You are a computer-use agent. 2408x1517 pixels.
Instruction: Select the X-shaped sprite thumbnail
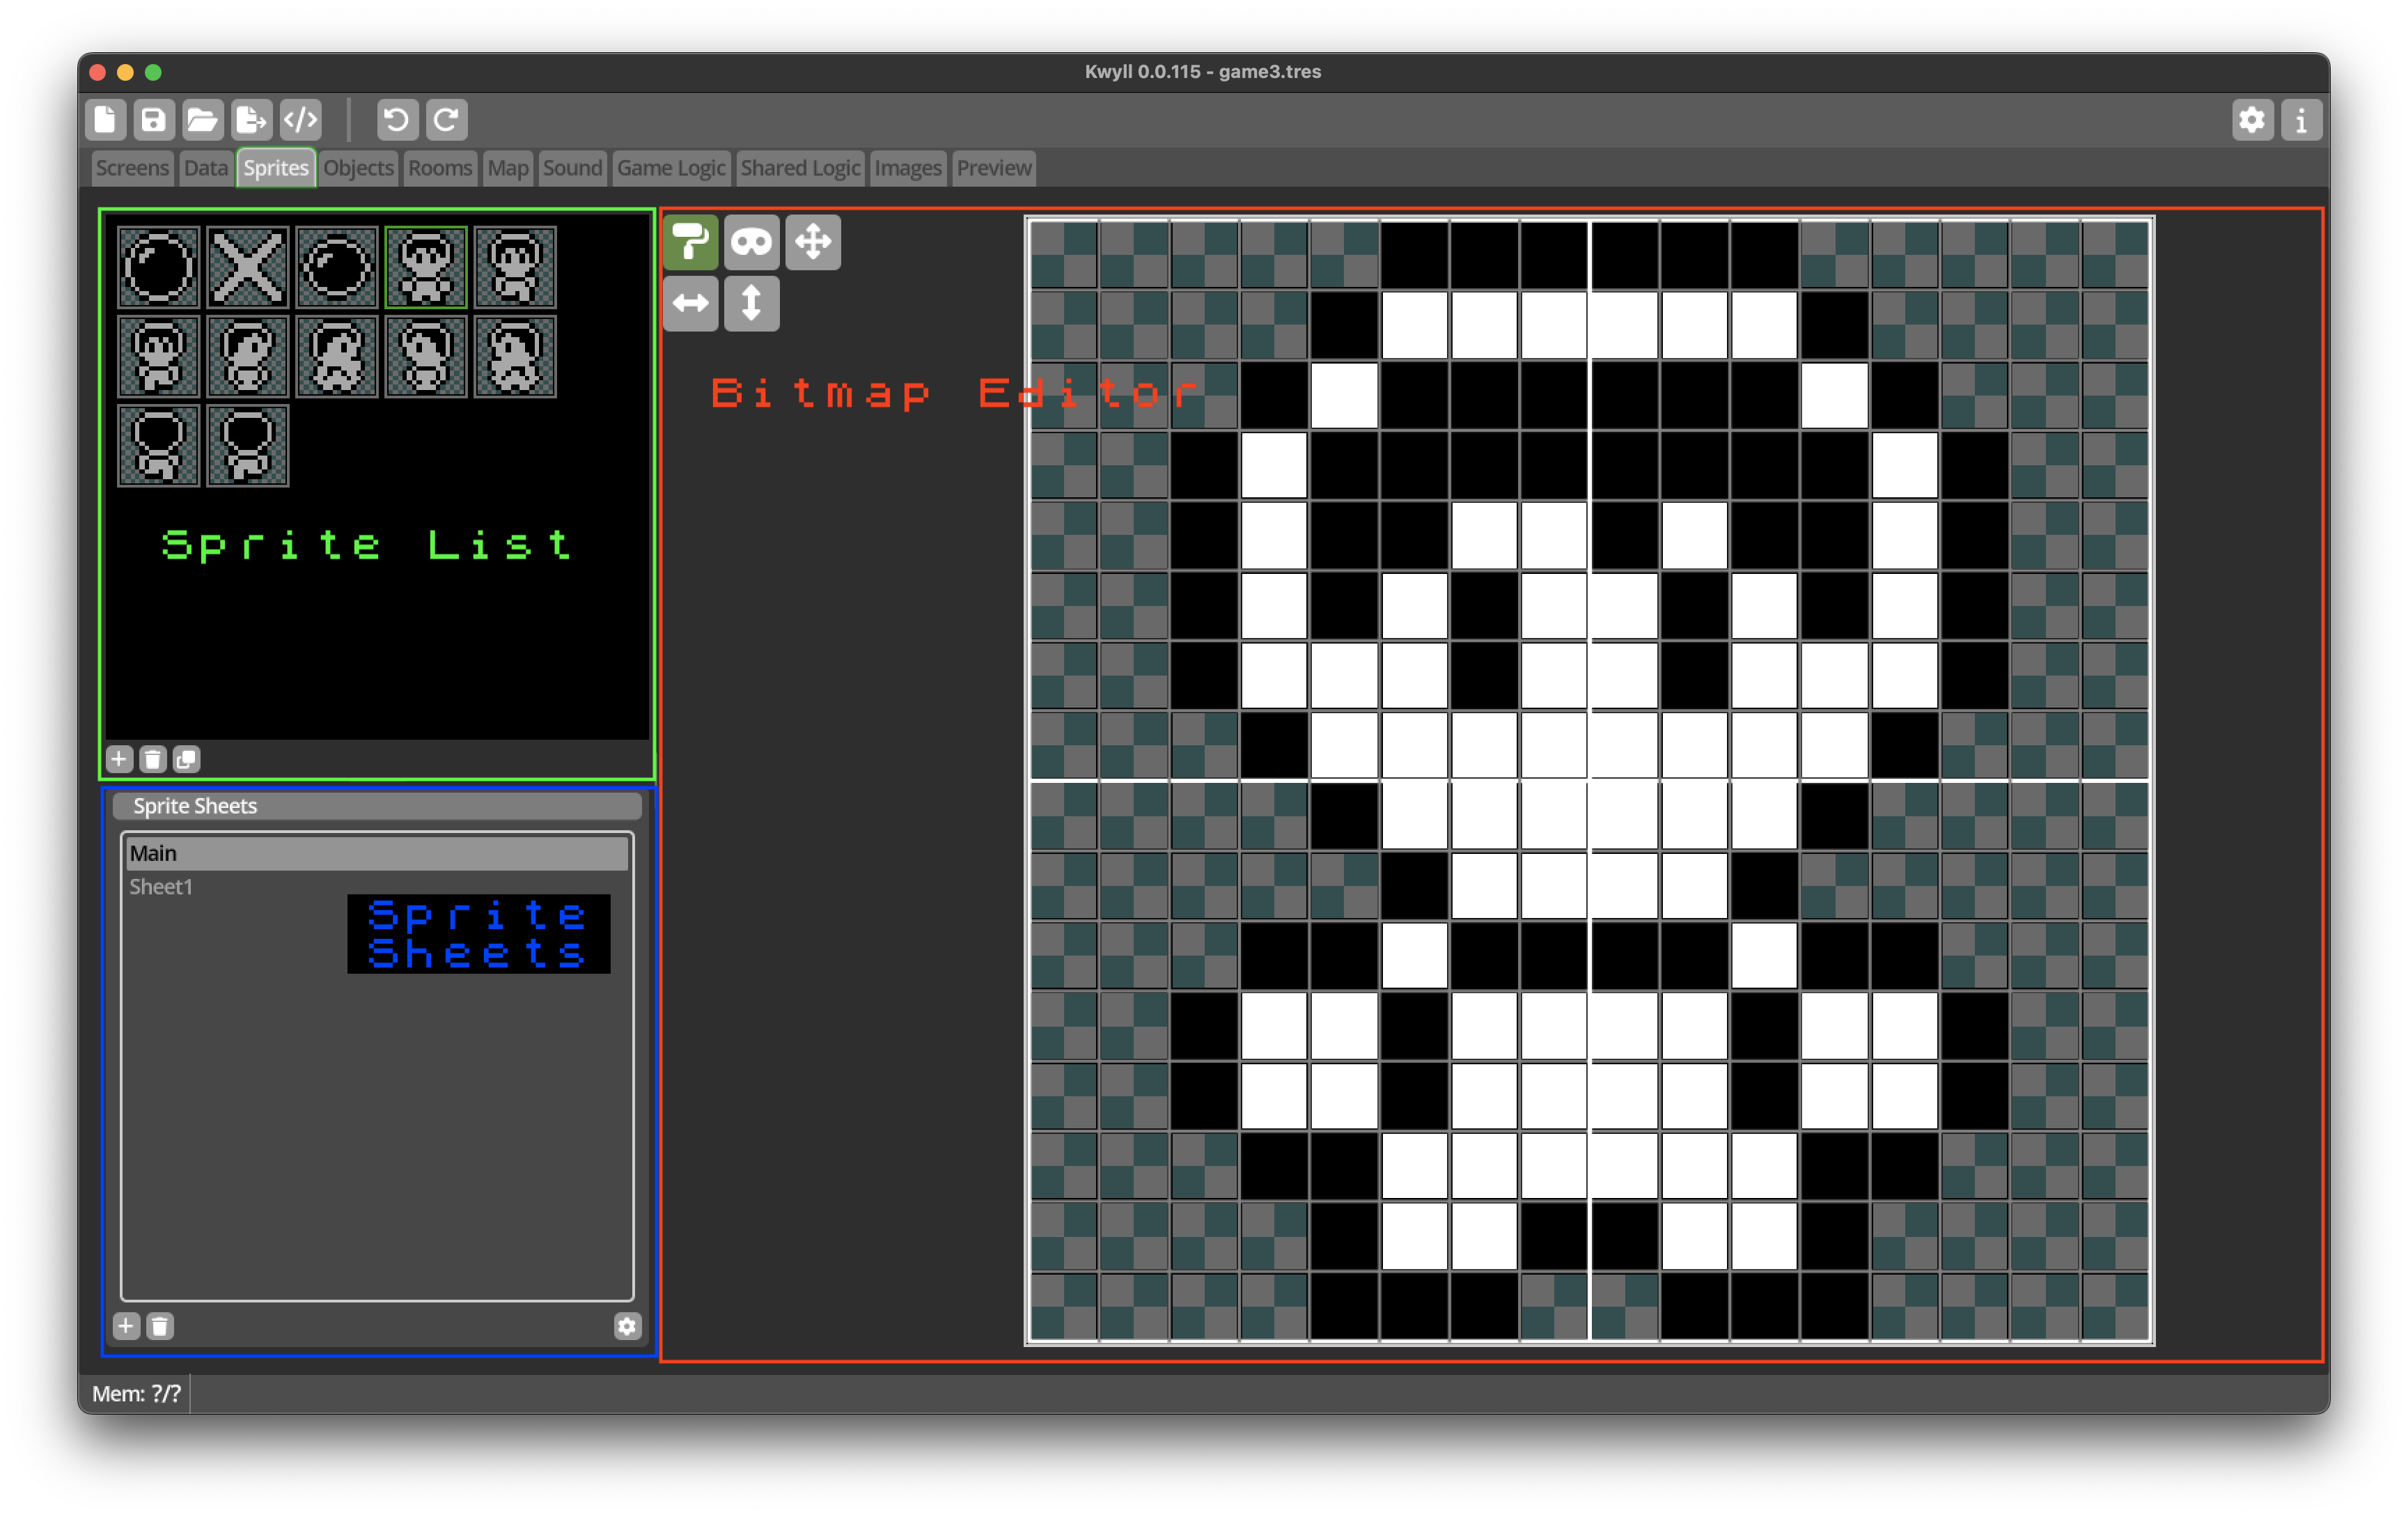tap(247, 267)
